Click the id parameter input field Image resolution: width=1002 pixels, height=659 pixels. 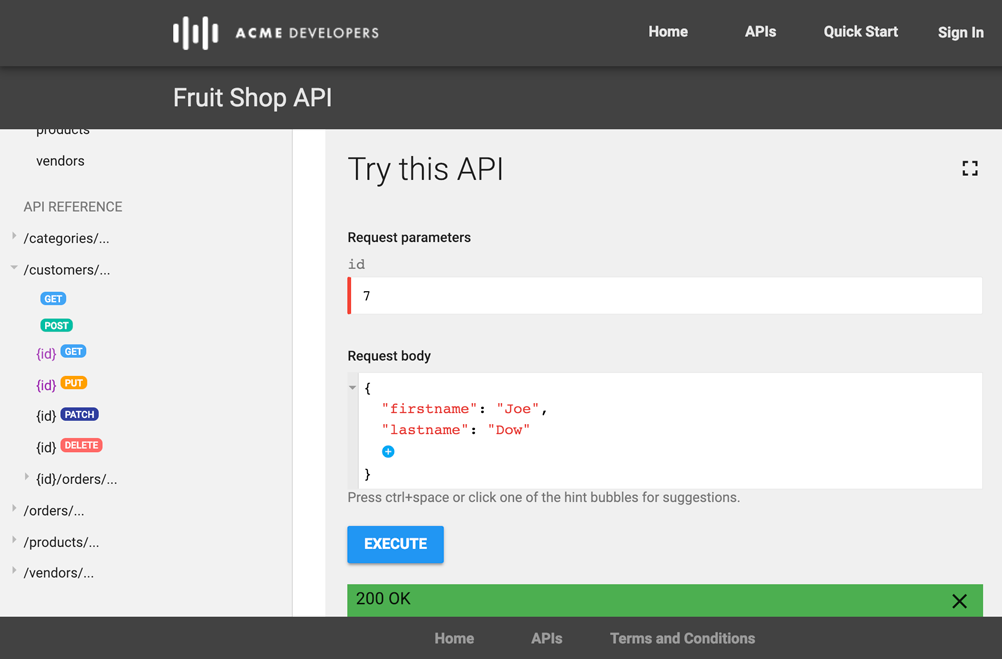665,296
